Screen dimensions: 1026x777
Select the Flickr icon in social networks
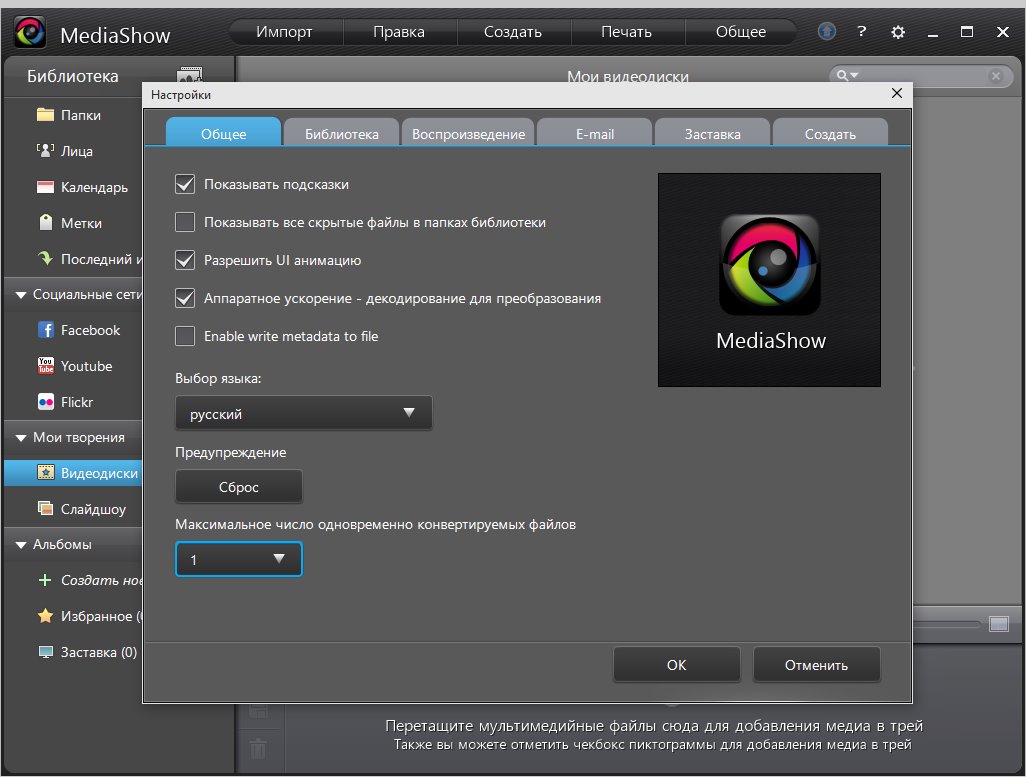pyautogui.click(x=45, y=402)
